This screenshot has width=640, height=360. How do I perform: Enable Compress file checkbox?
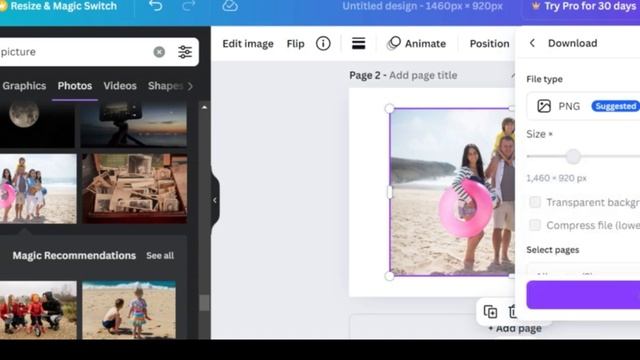(x=535, y=225)
